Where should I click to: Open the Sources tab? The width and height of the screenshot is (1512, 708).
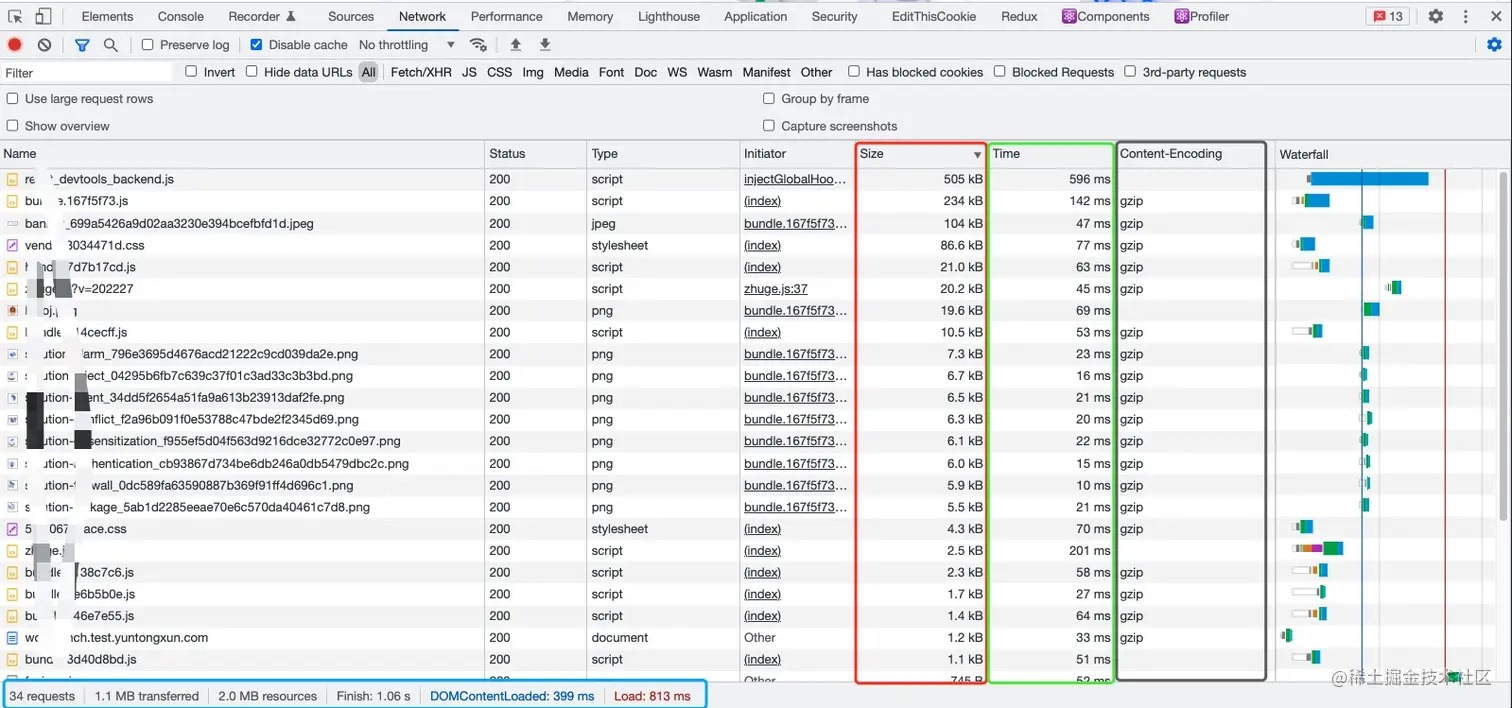351,16
